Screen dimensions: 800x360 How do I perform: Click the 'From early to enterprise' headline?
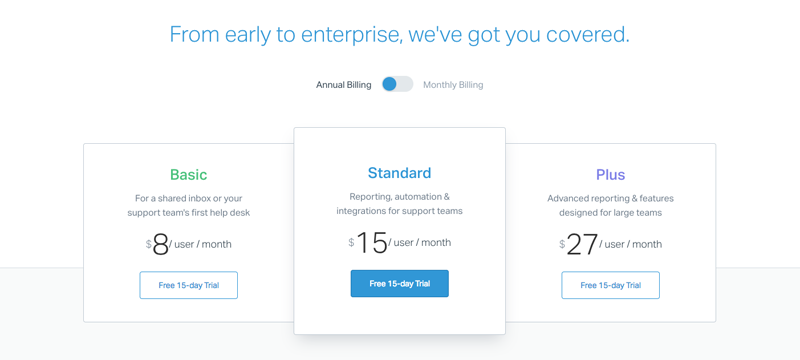click(x=399, y=34)
